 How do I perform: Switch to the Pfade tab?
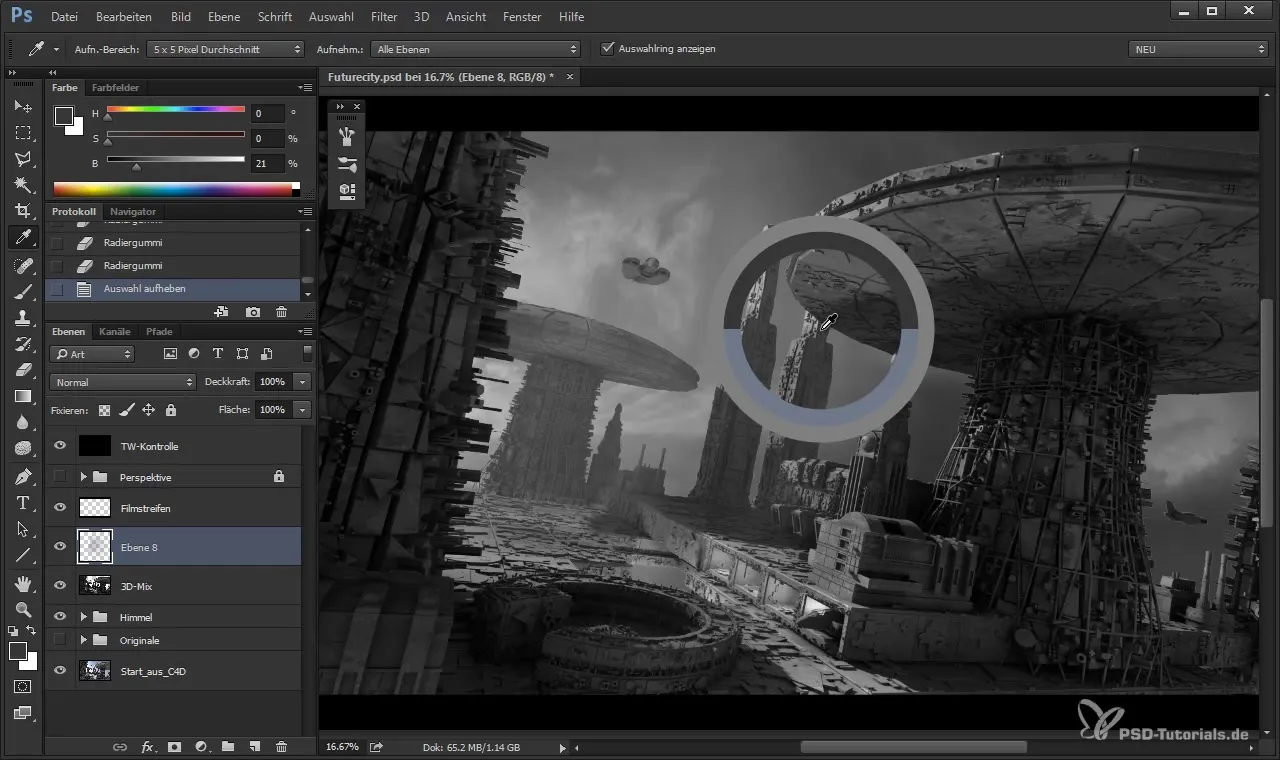tap(159, 331)
